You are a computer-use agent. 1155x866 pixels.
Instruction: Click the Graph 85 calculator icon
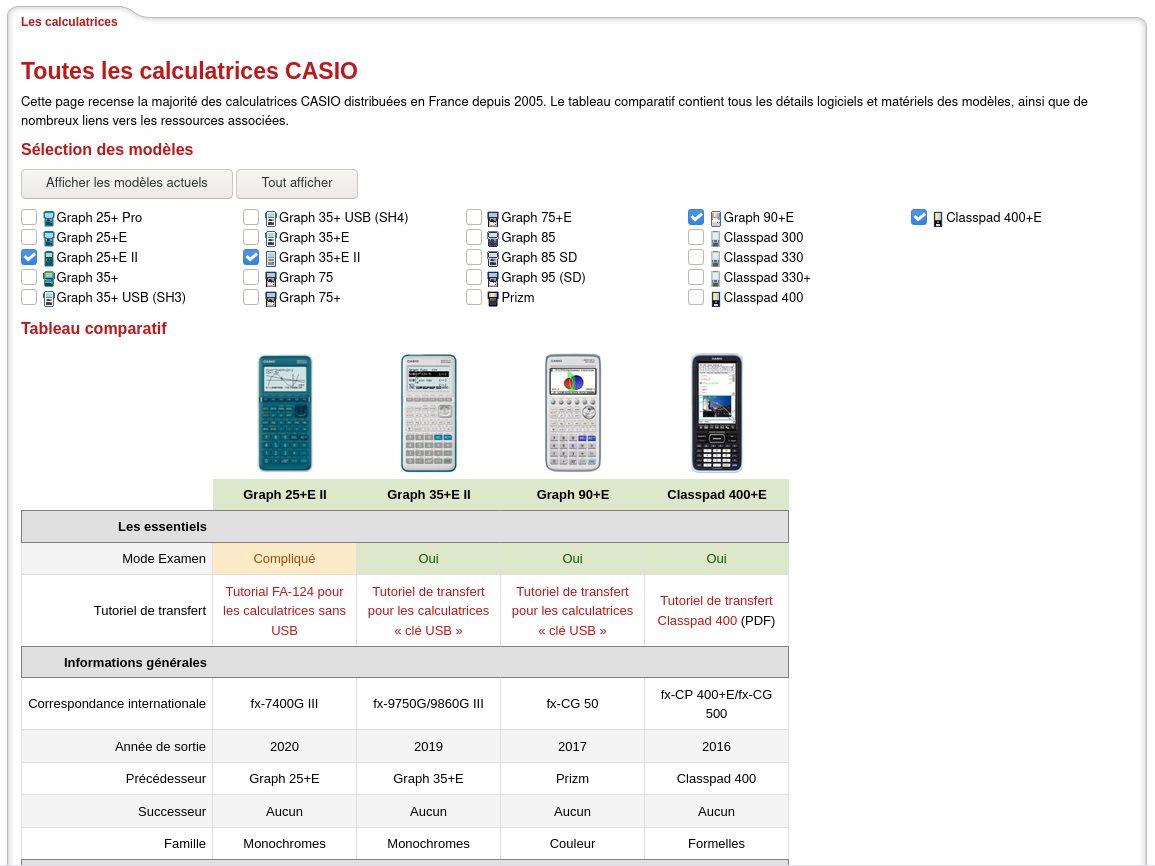[494, 239]
